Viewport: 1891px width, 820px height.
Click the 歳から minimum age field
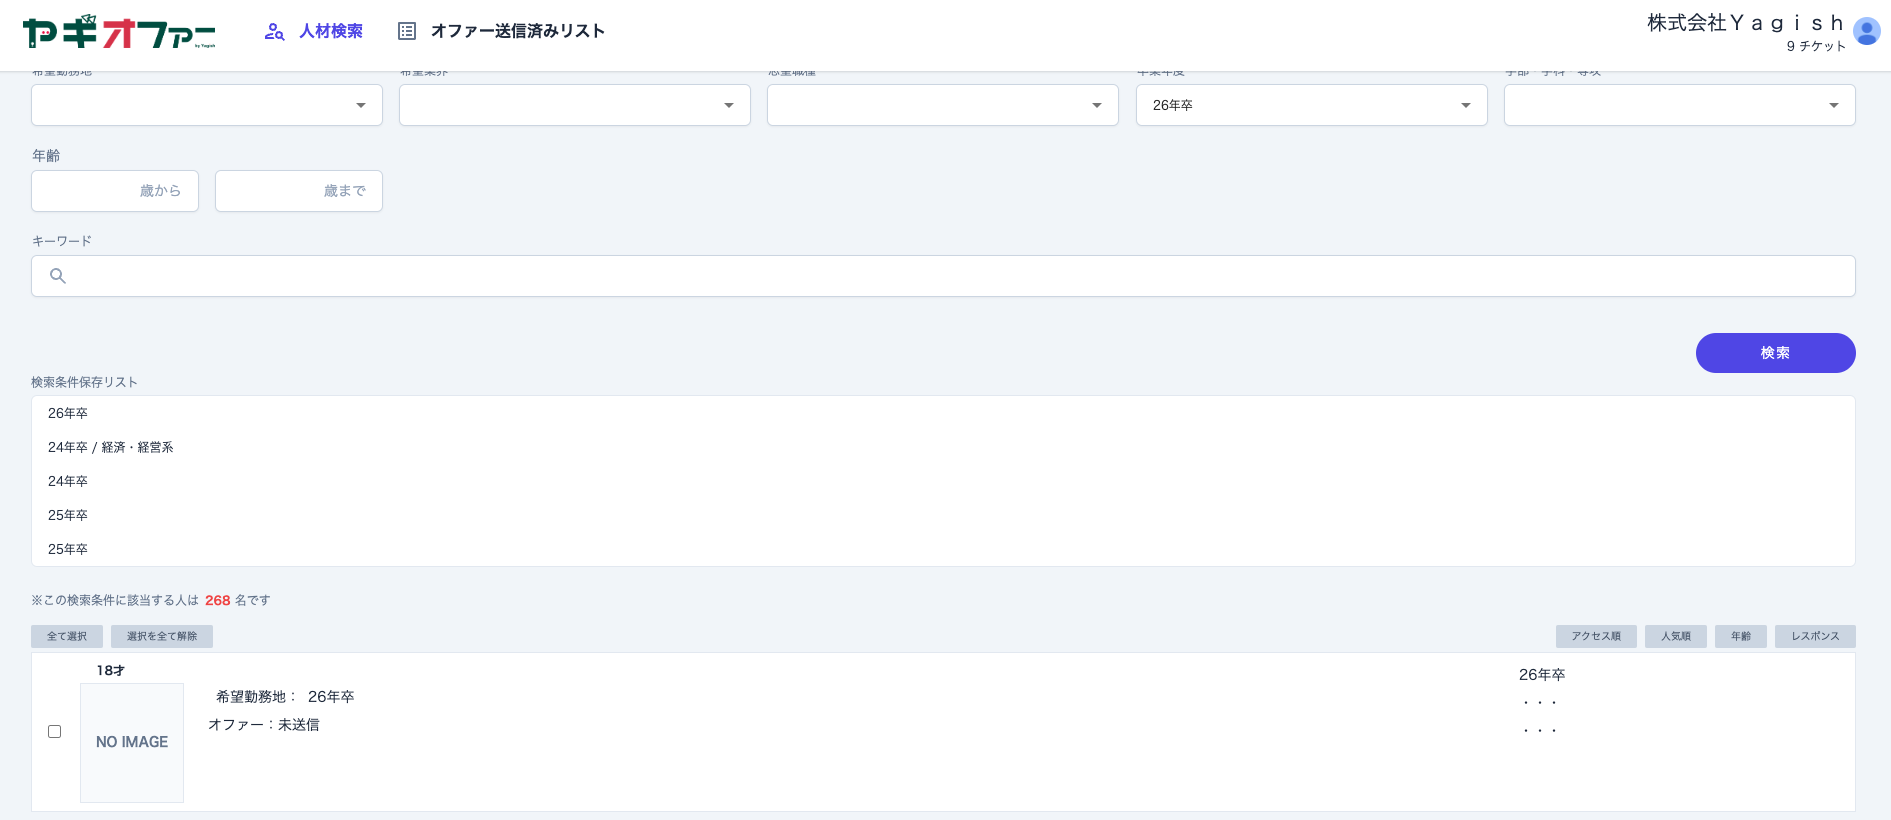pyautogui.click(x=115, y=191)
